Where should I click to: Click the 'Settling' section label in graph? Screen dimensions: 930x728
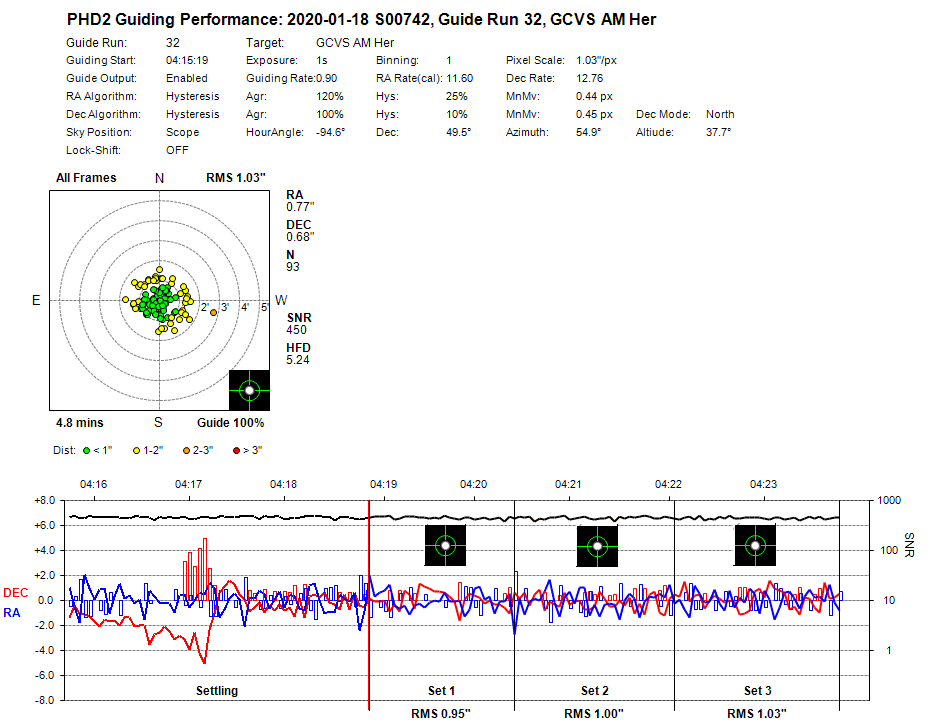pos(217,691)
